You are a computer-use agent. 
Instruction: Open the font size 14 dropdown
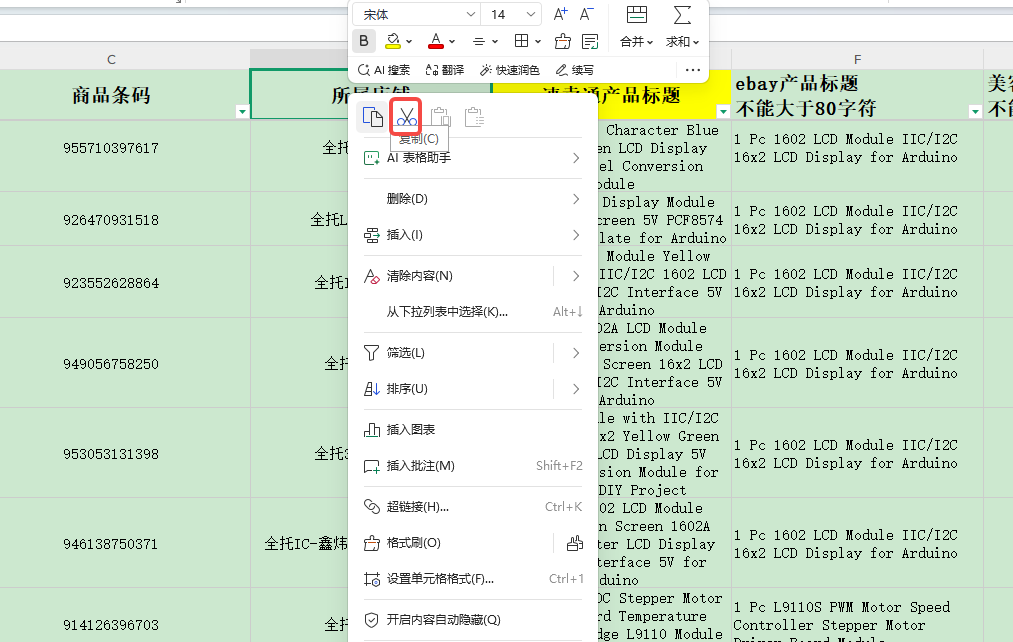coord(530,14)
